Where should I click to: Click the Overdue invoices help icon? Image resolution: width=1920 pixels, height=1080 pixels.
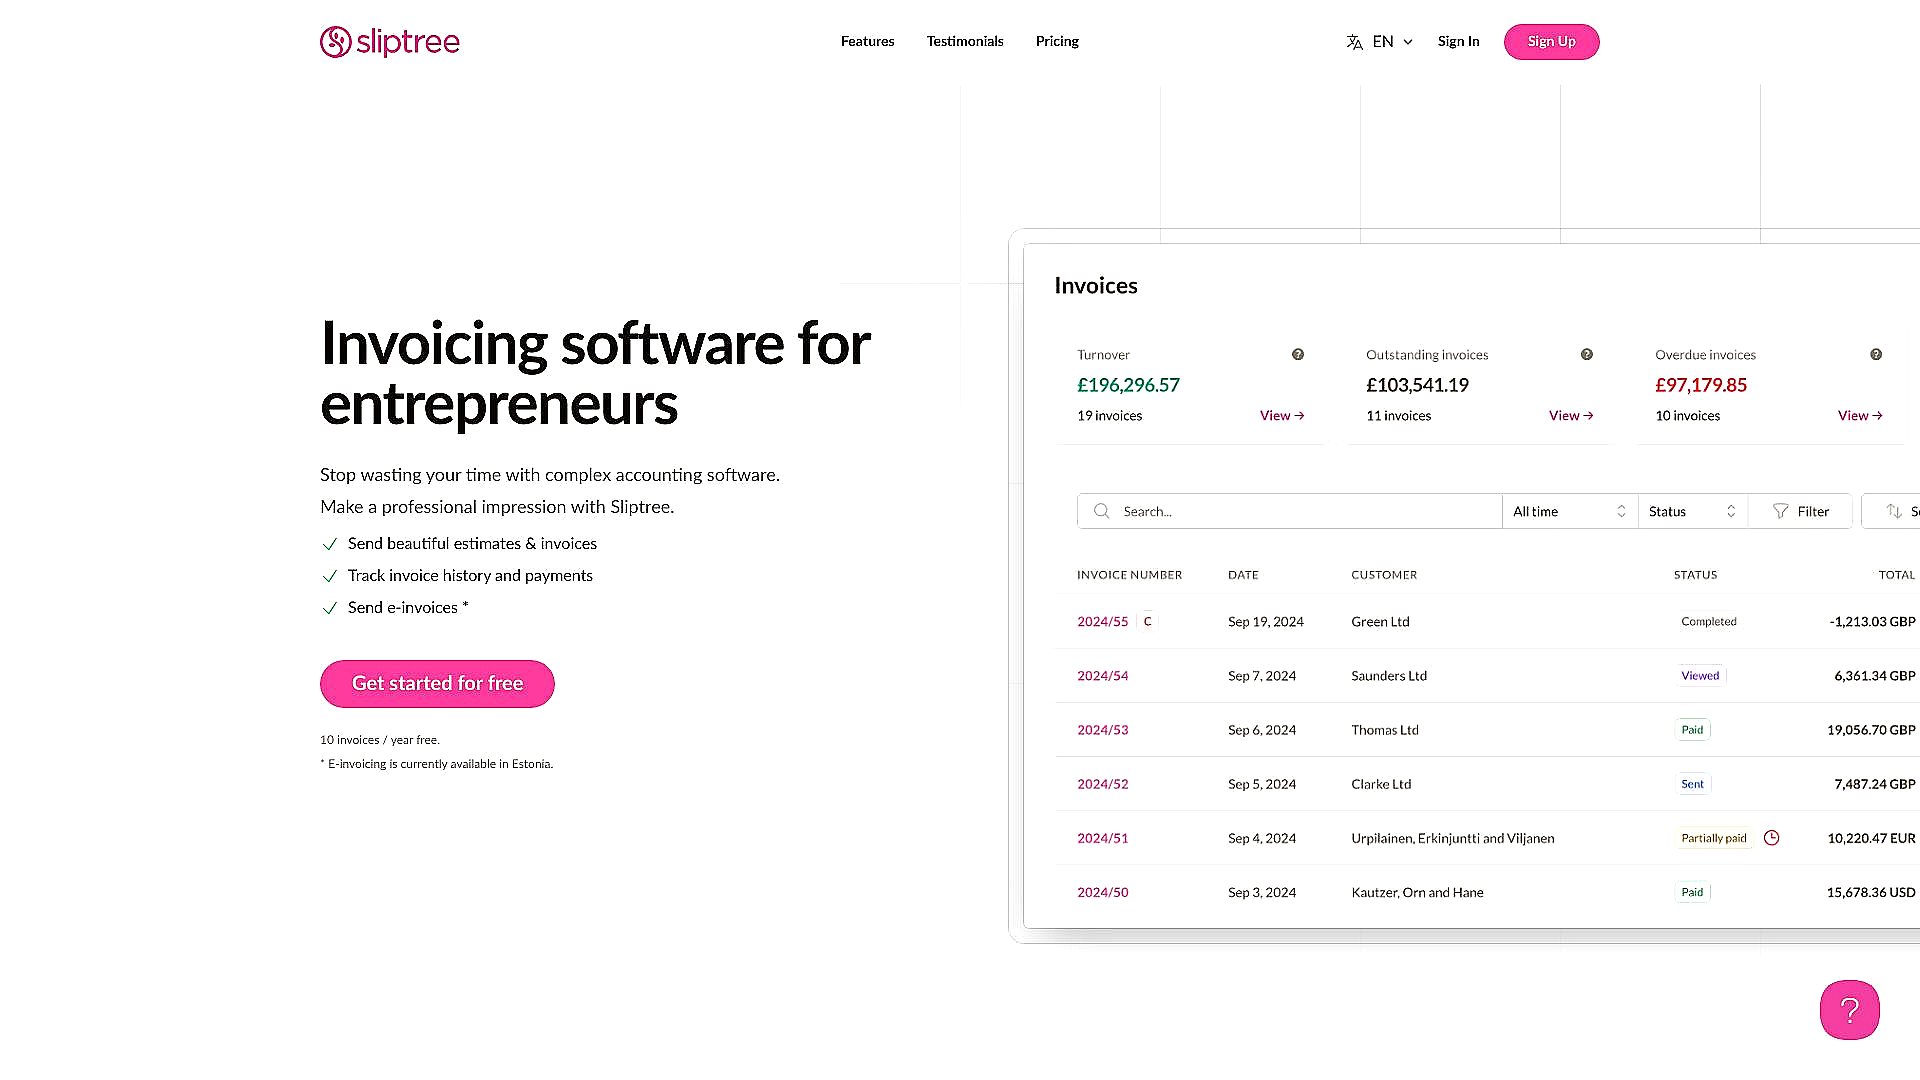click(1876, 354)
